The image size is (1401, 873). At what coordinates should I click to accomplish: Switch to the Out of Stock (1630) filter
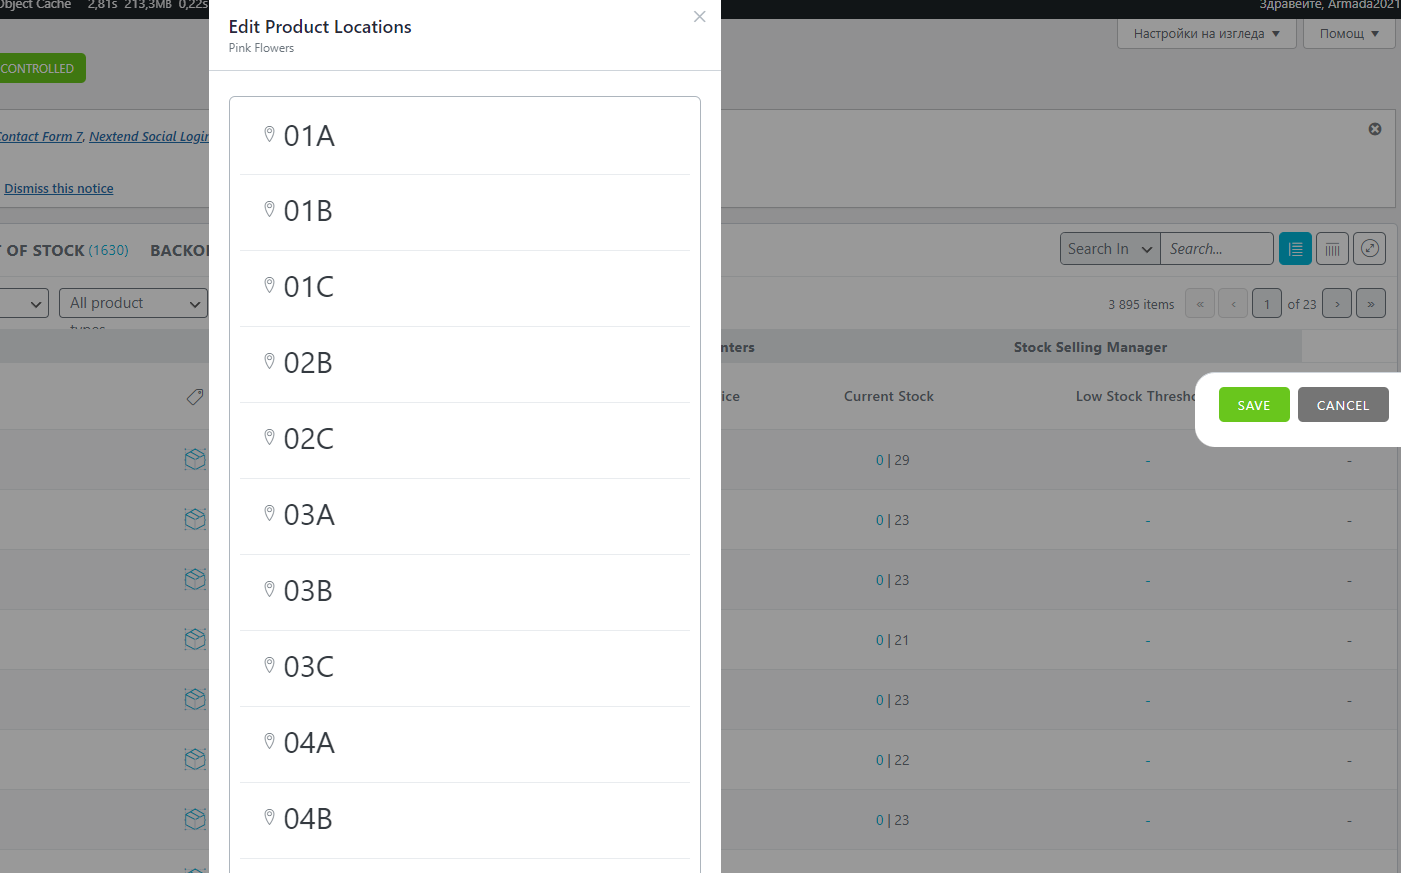[64, 250]
